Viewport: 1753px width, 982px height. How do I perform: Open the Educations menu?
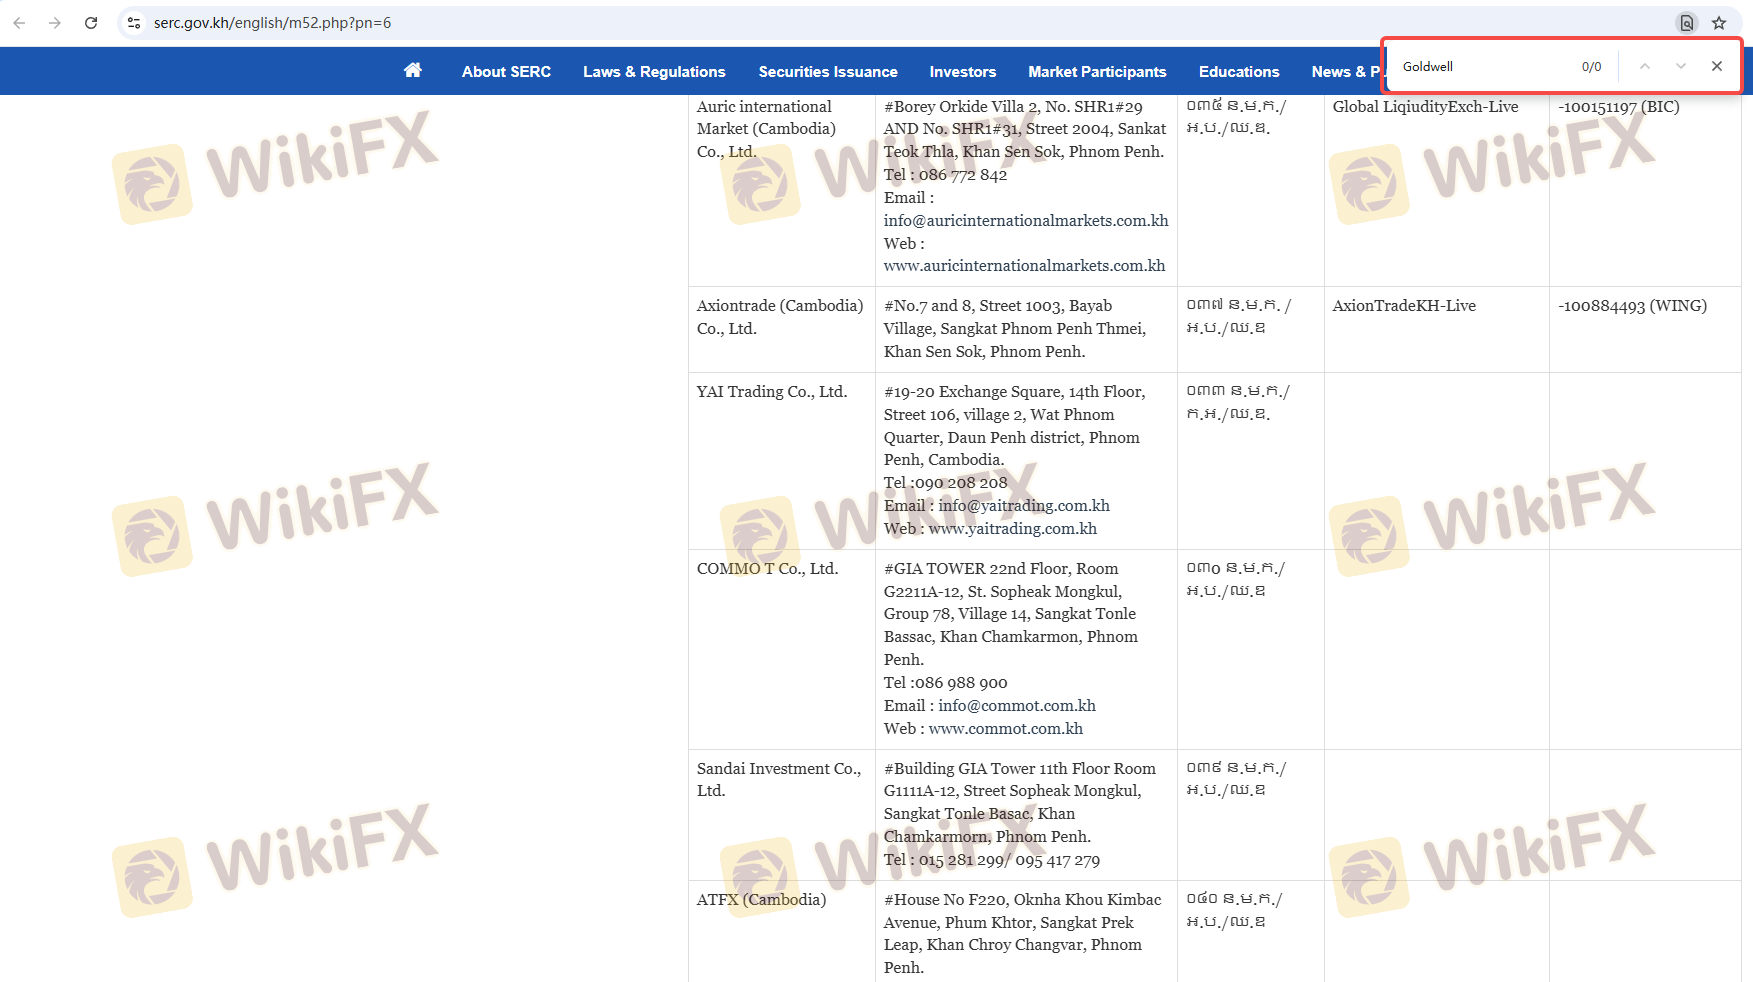coord(1239,72)
